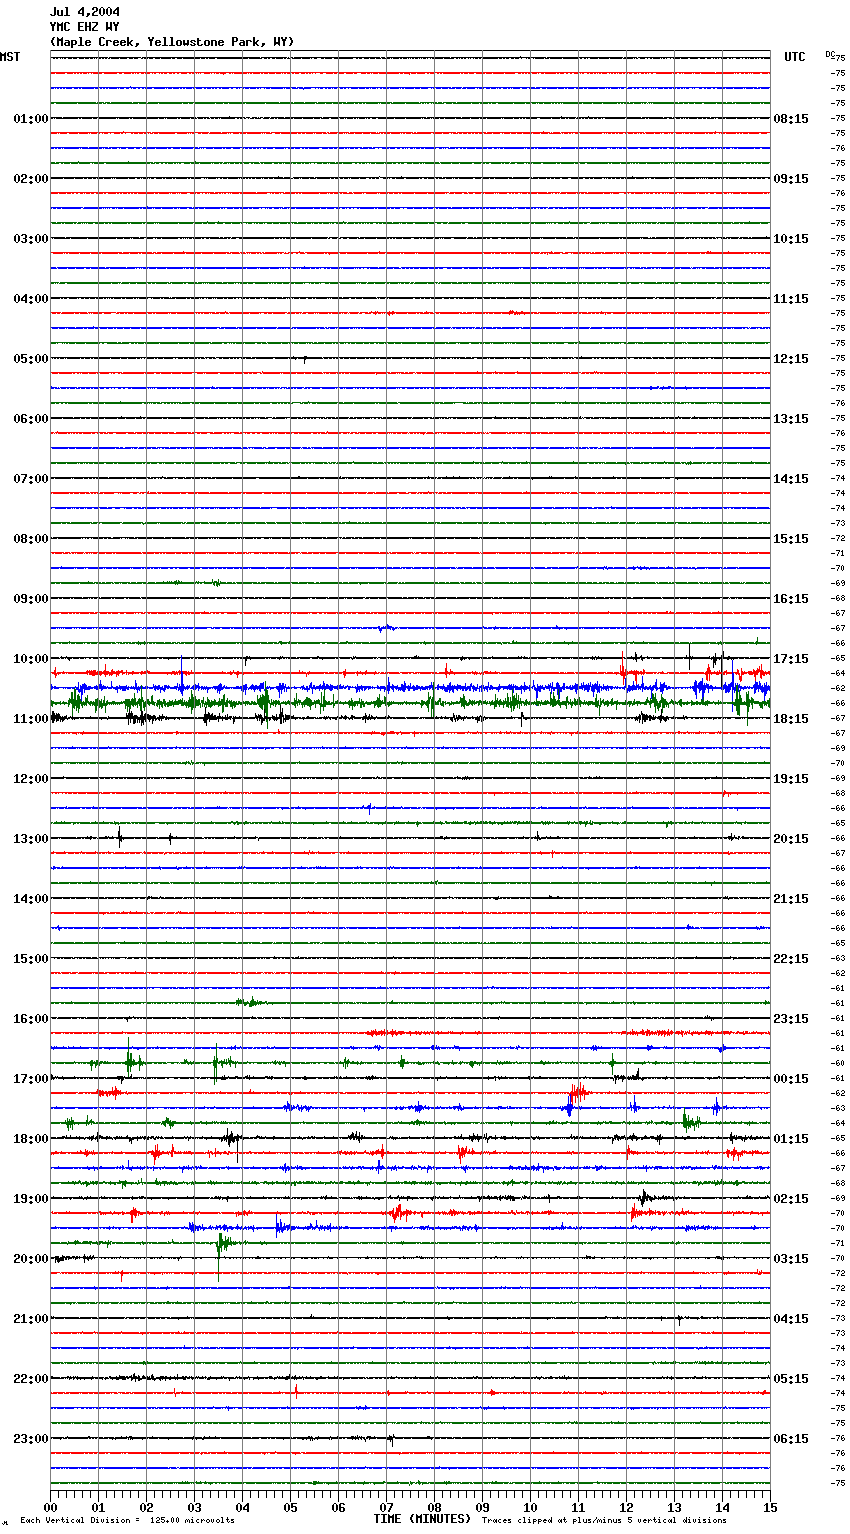The height and width of the screenshot is (1534, 850).
Task: Click the 09:15 UTC time label
Action: [x=791, y=179]
